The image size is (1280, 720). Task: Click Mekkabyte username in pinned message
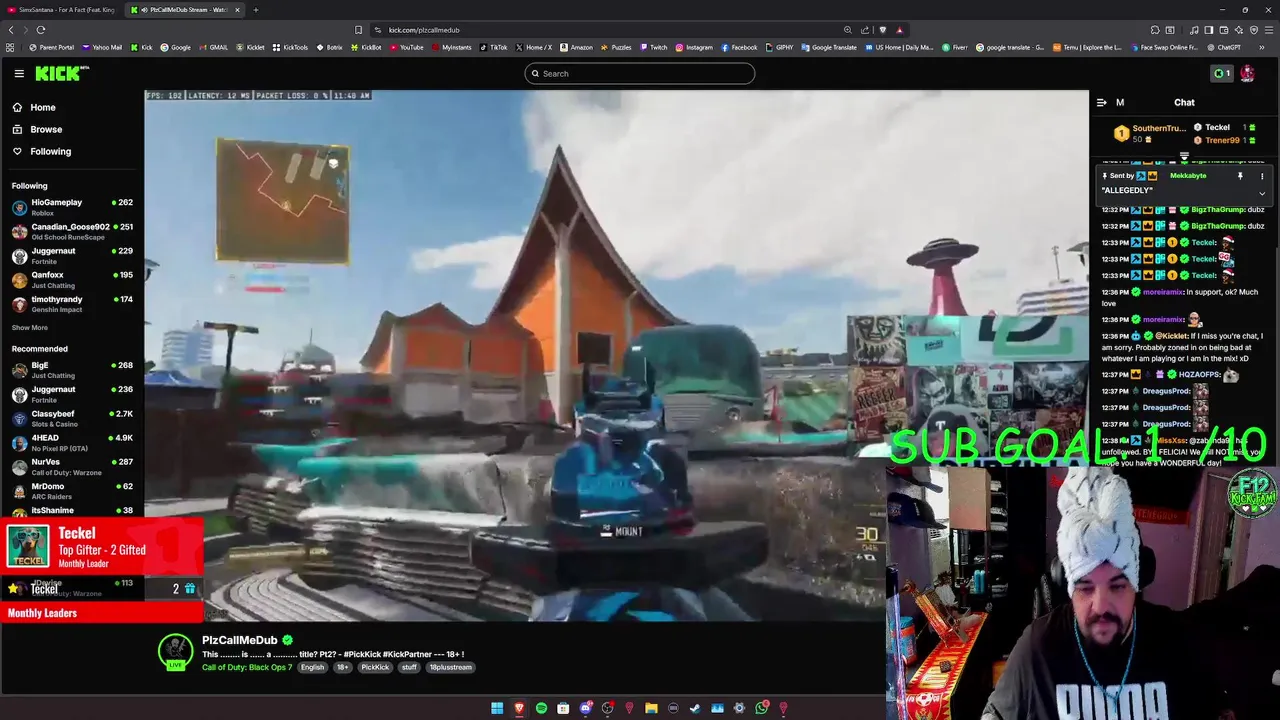coord(1188,176)
